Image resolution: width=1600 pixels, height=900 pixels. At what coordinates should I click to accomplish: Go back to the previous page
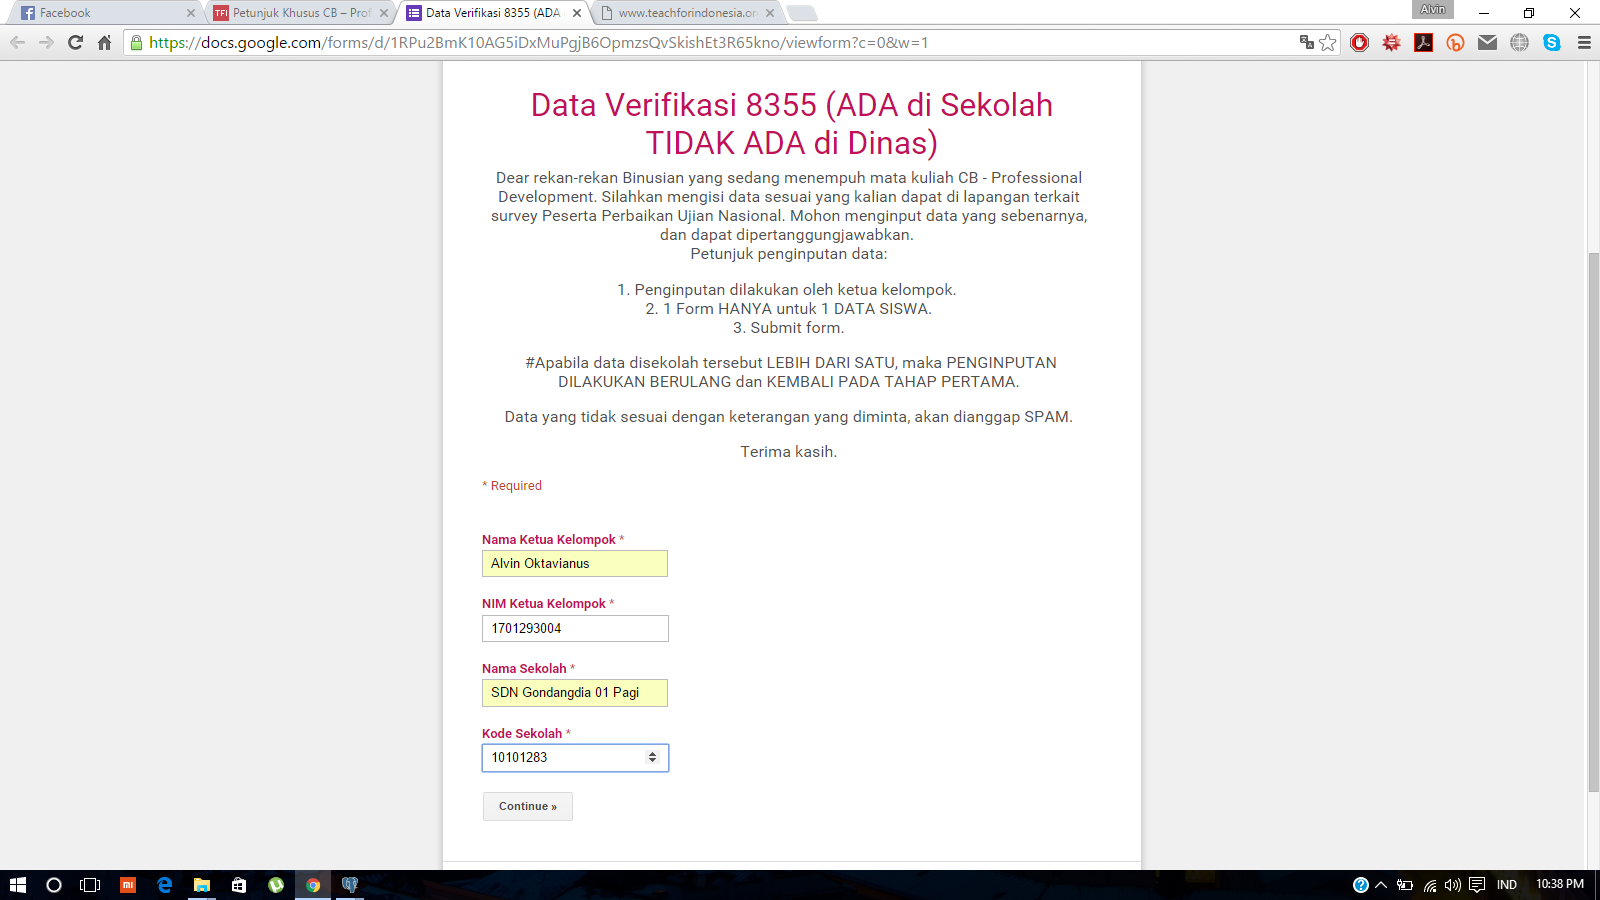tap(17, 42)
